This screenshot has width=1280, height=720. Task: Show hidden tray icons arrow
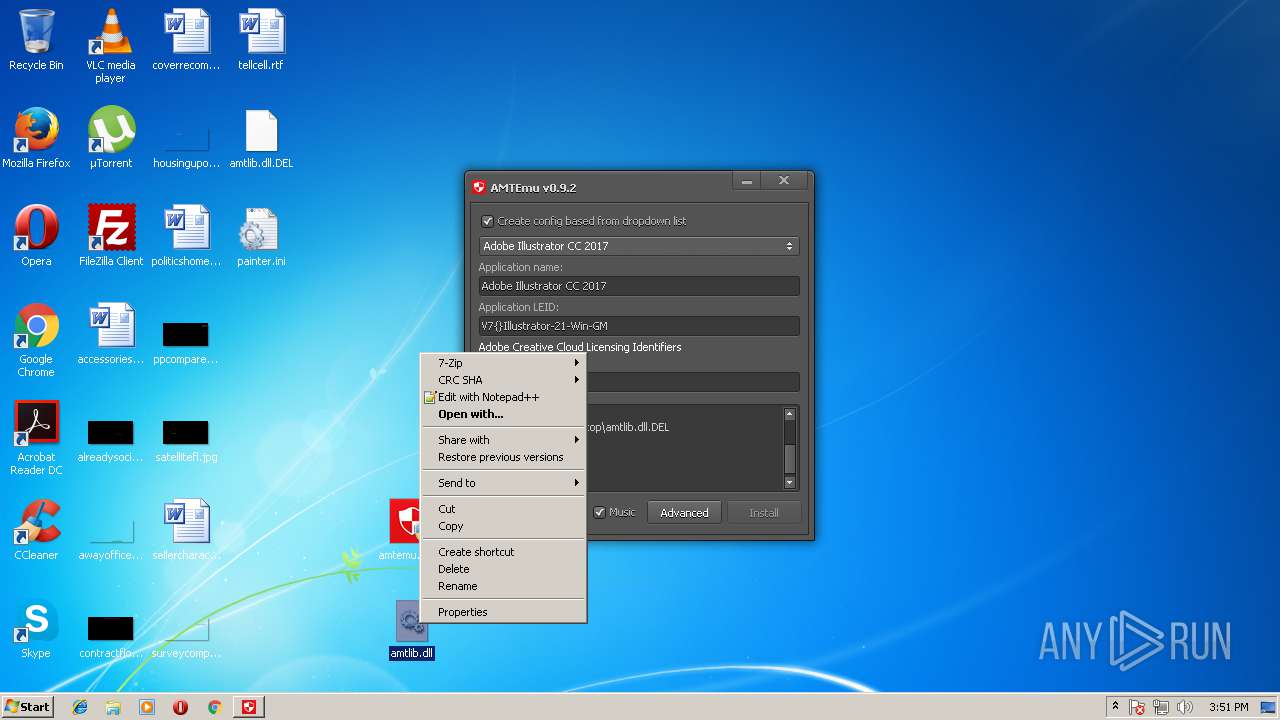[x=1115, y=707]
